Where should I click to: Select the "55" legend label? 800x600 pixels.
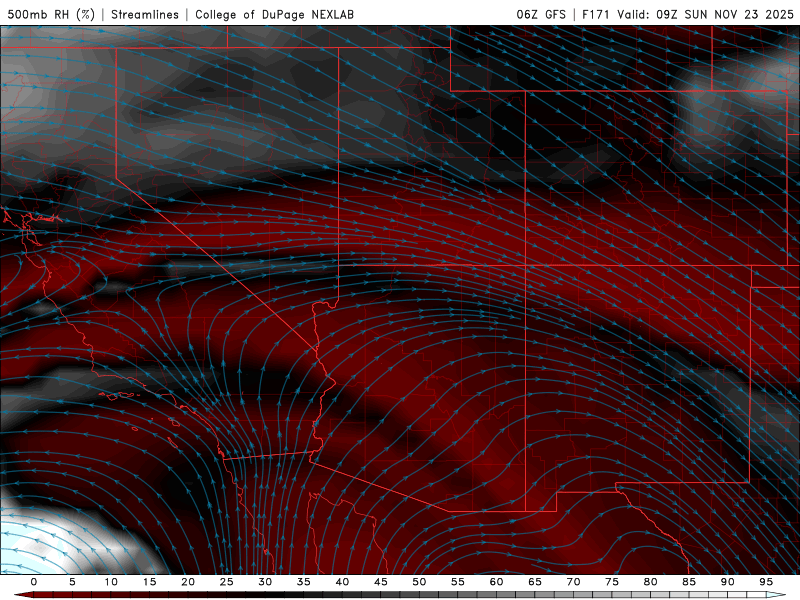click(x=458, y=582)
